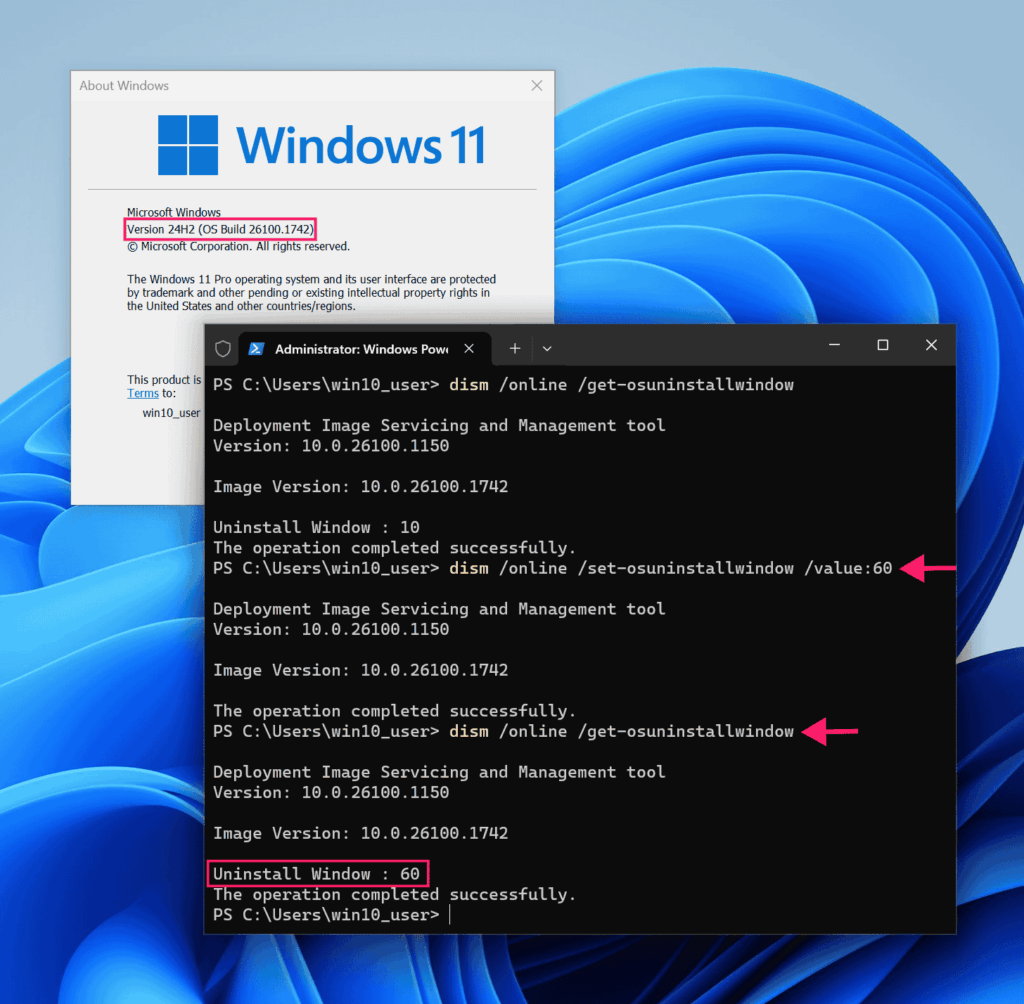
Task: Click the set-osuninstallwindow /value:60 command line
Action: click(552, 568)
